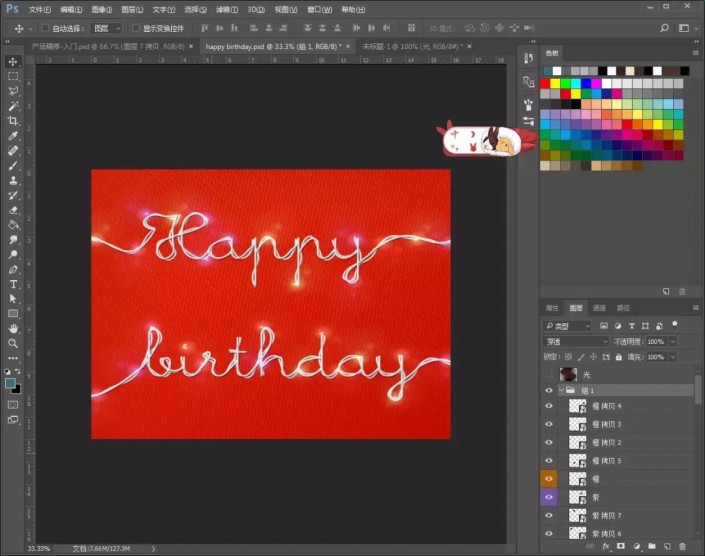
Task: Open the extra tools ellipsis button
Action: click(13, 358)
